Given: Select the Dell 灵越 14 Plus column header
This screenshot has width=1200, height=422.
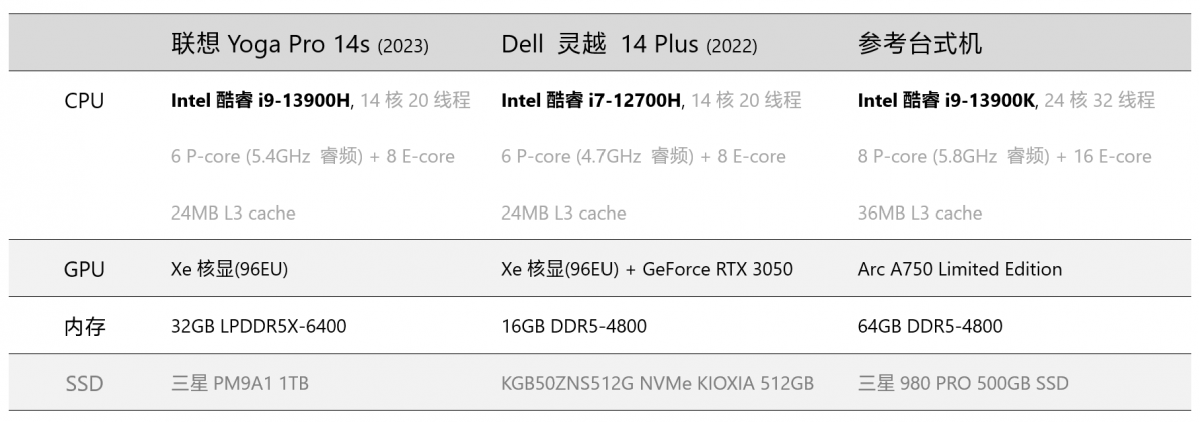Looking at the screenshot, I should pyautogui.click(x=629, y=44).
